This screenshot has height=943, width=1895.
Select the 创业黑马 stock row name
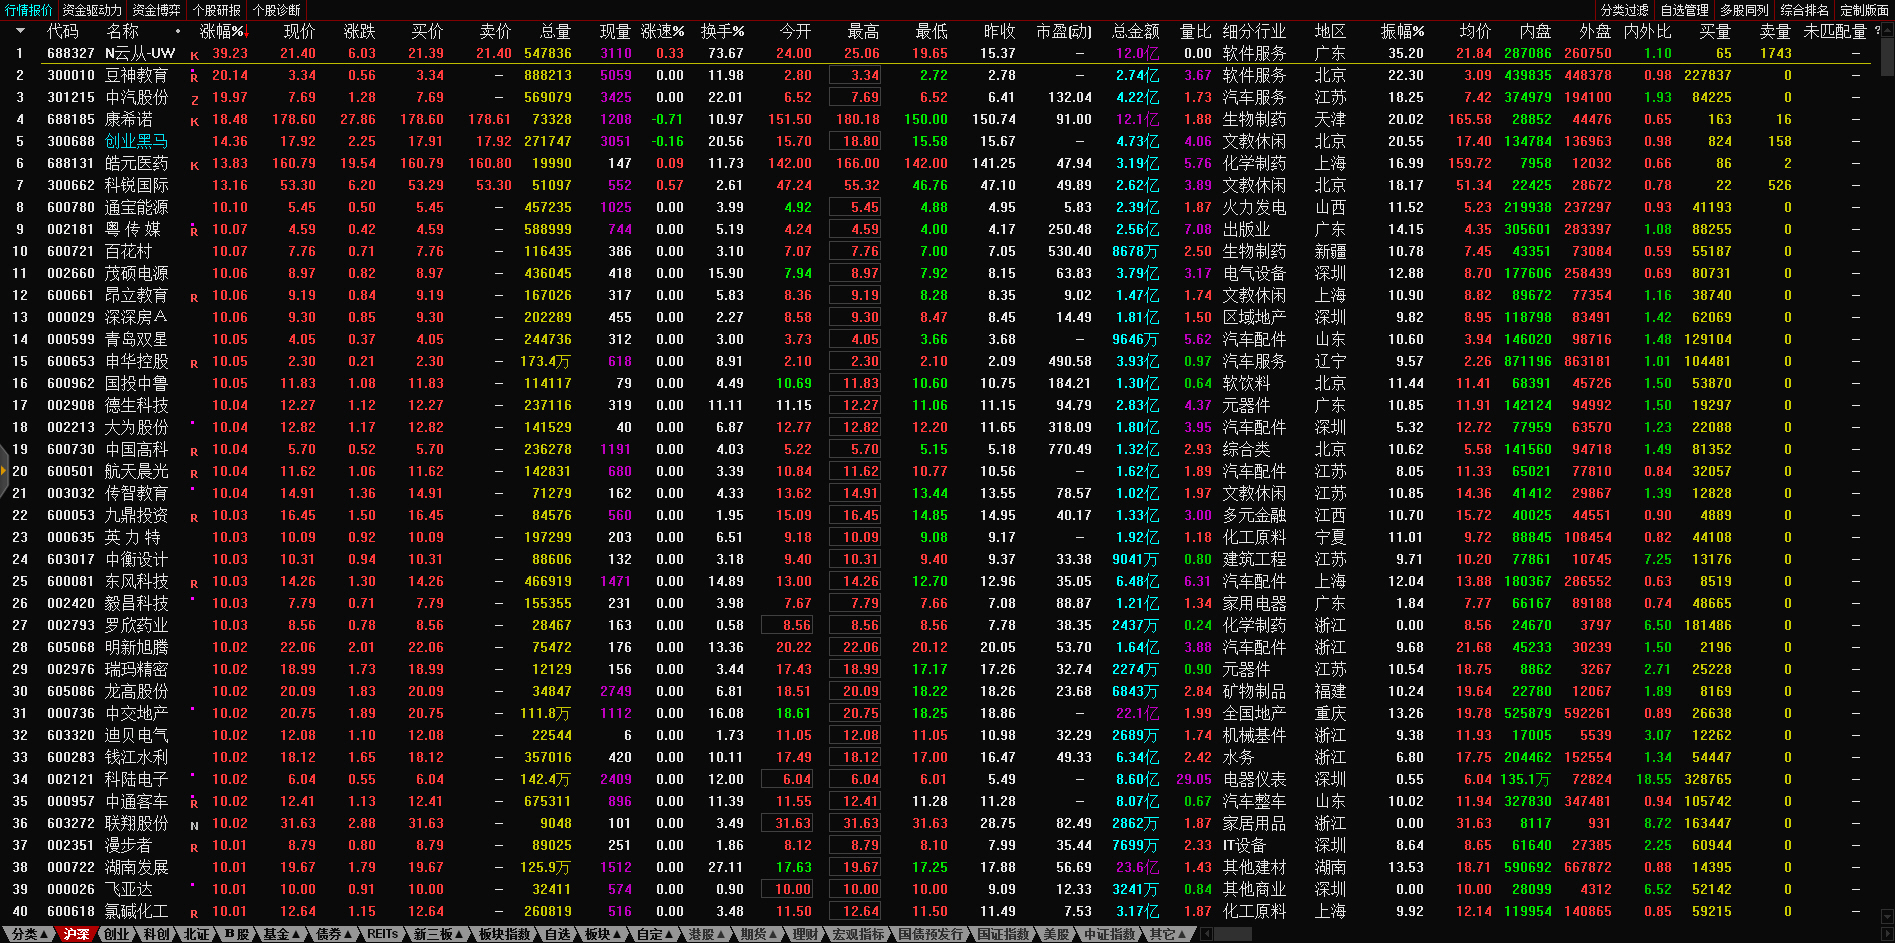pos(136,142)
